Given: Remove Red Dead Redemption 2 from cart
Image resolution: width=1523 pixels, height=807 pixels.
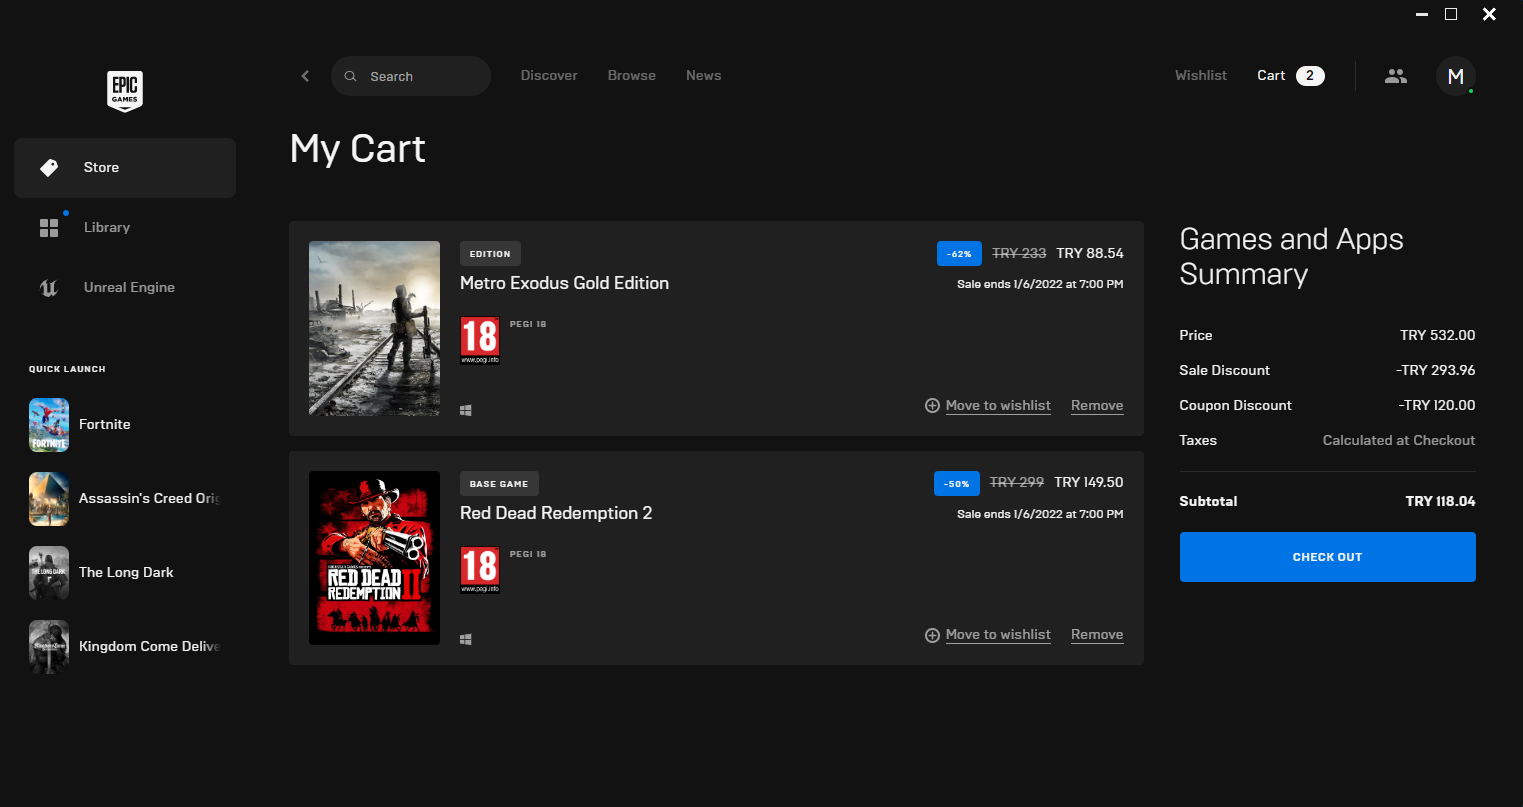Looking at the screenshot, I should [x=1097, y=635].
